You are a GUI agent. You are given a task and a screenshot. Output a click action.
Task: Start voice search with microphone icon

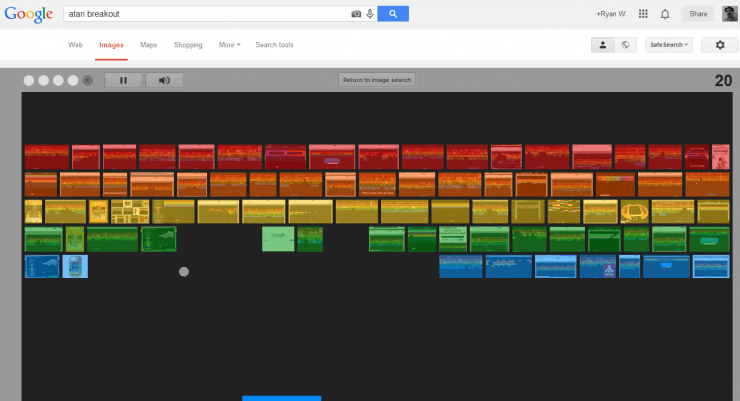pyautogui.click(x=370, y=14)
